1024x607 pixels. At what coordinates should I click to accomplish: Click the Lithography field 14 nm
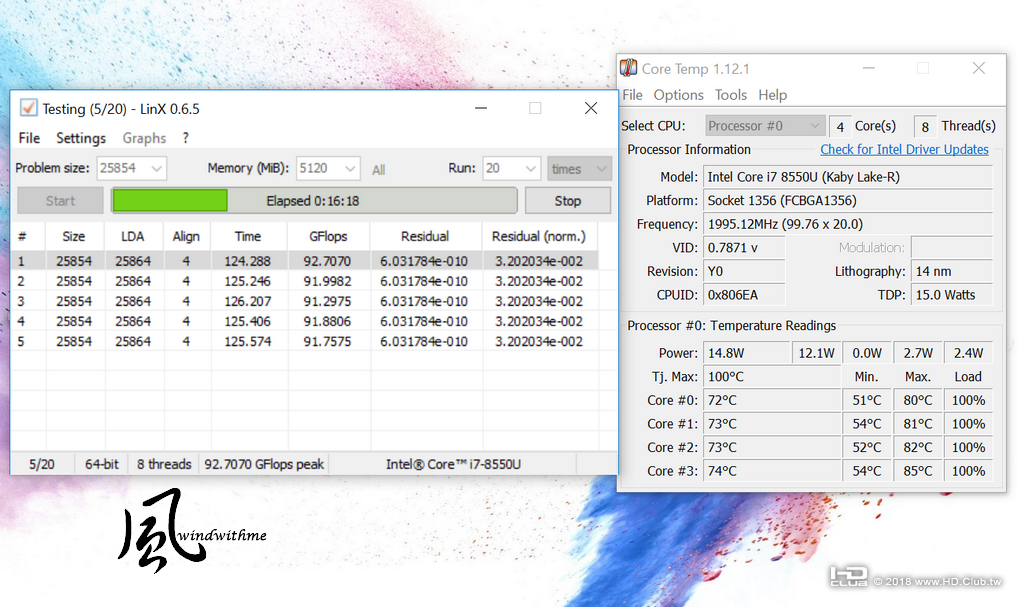(x=952, y=271)
